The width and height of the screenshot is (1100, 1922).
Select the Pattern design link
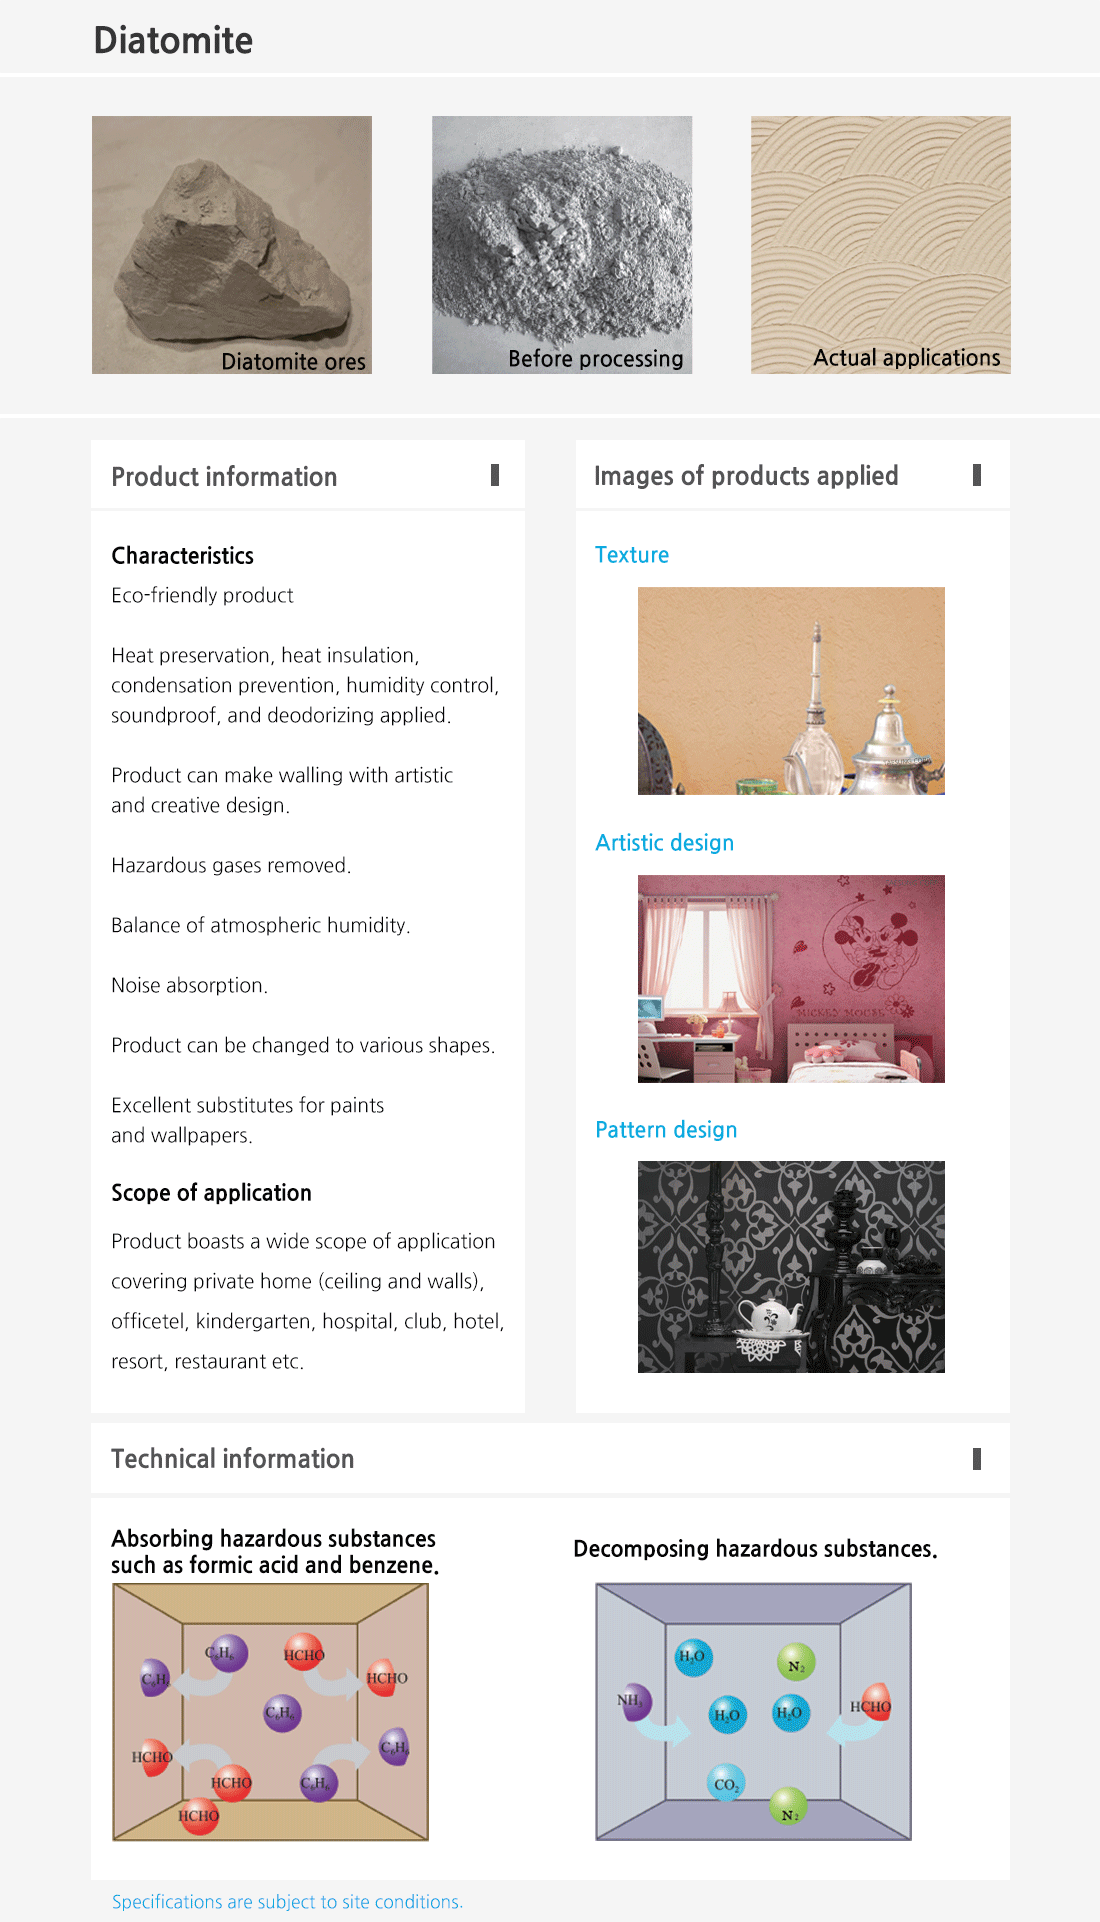(666, 1130)
